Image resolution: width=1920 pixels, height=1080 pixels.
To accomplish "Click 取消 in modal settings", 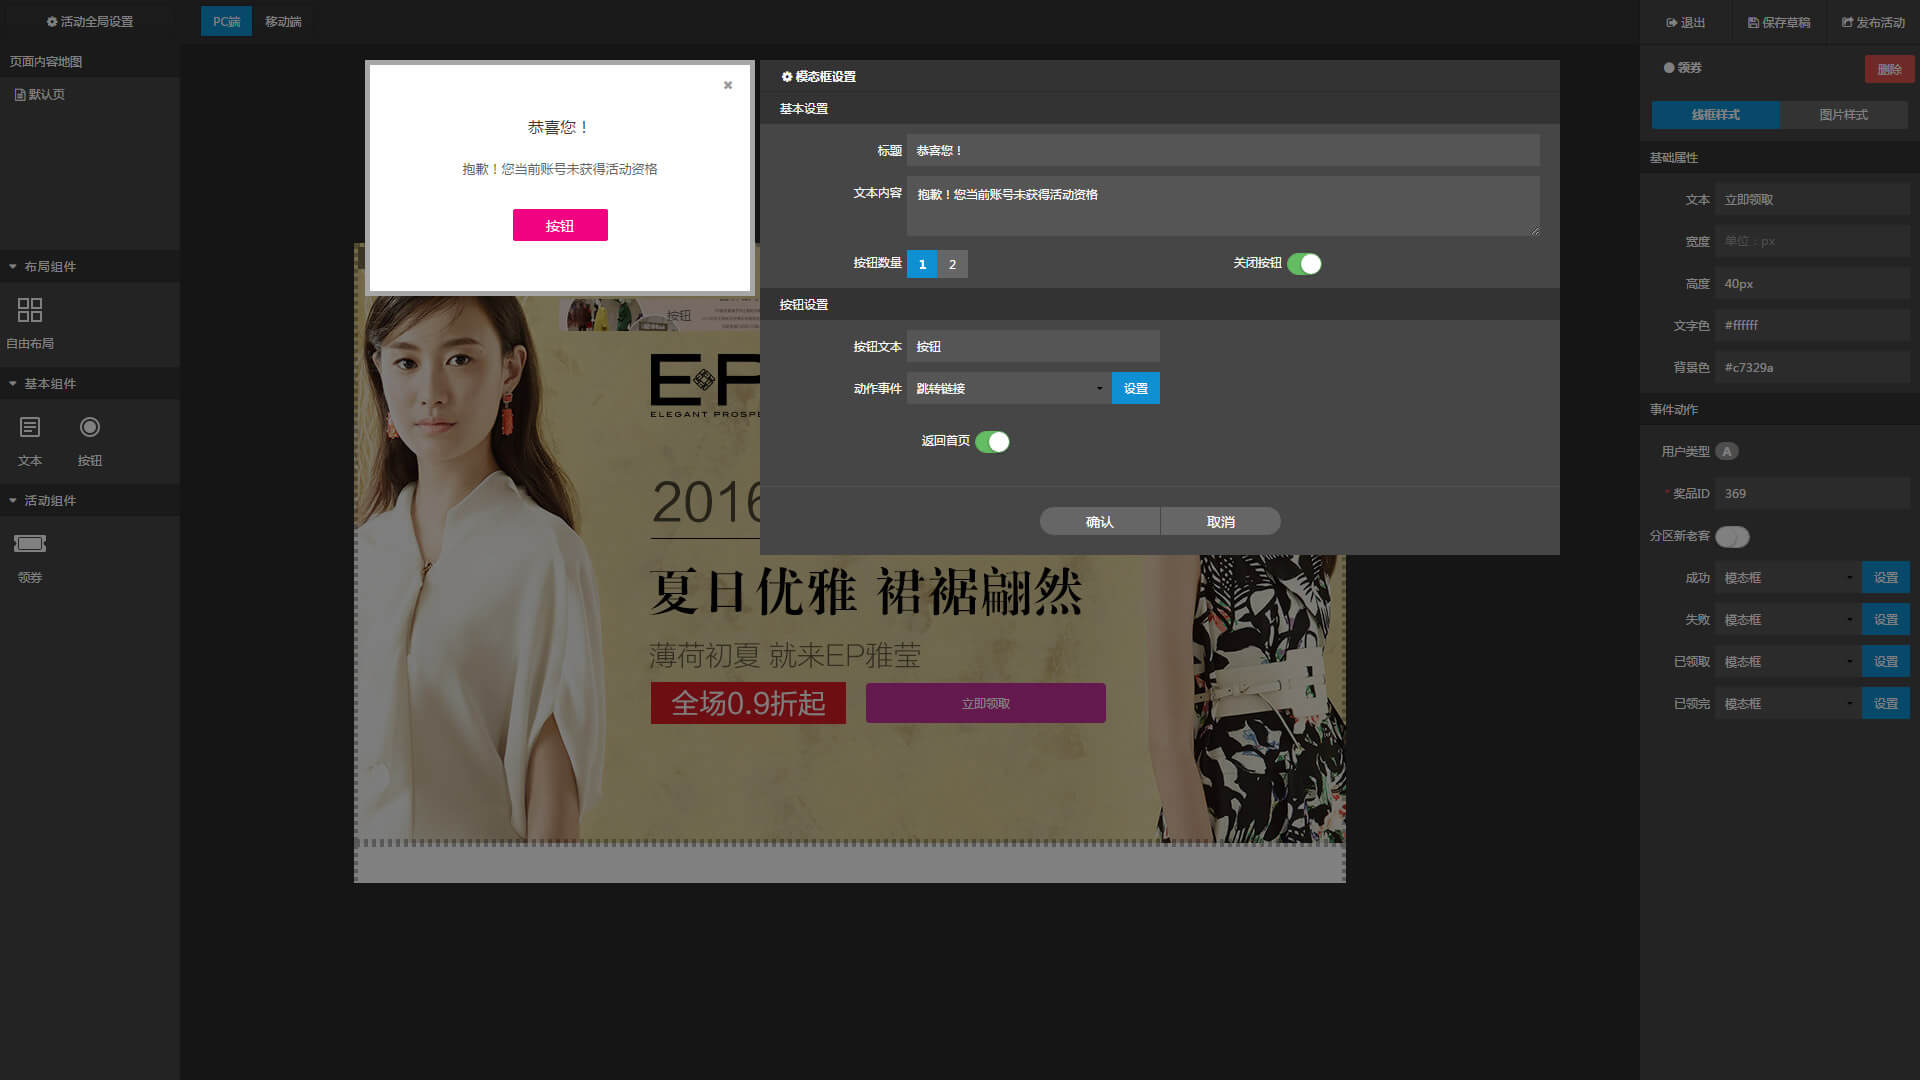I will pos(1220,521).
